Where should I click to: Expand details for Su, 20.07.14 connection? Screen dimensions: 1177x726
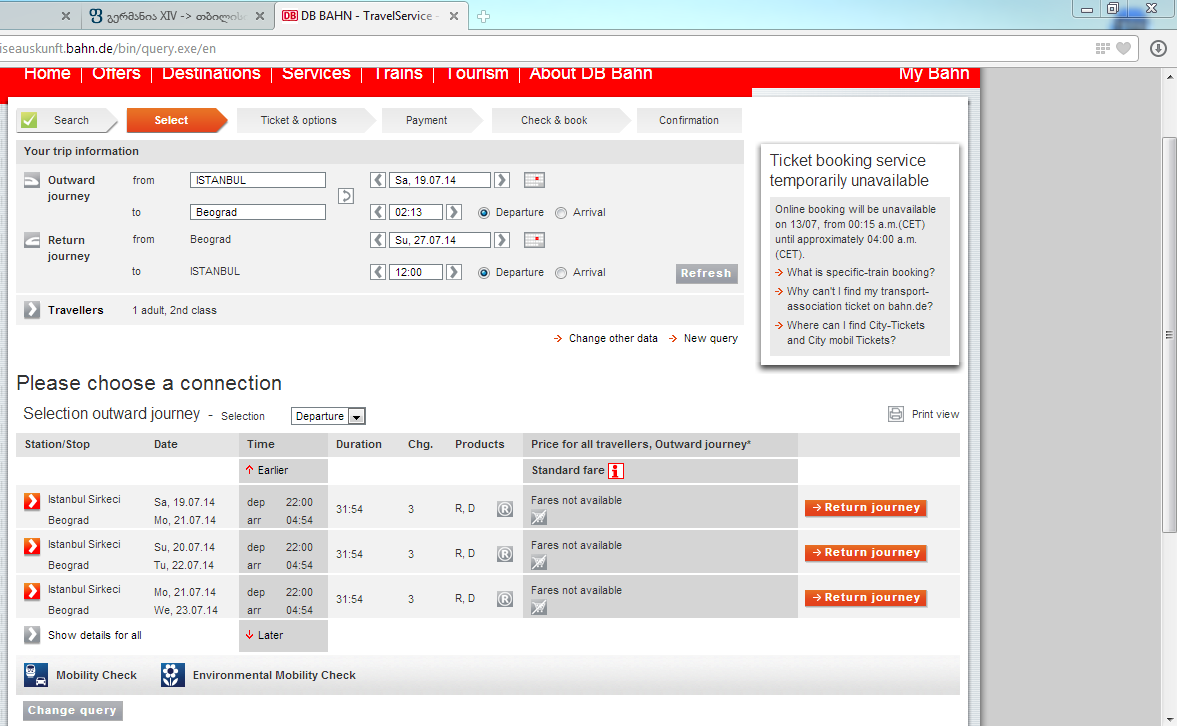pos(32,547)
